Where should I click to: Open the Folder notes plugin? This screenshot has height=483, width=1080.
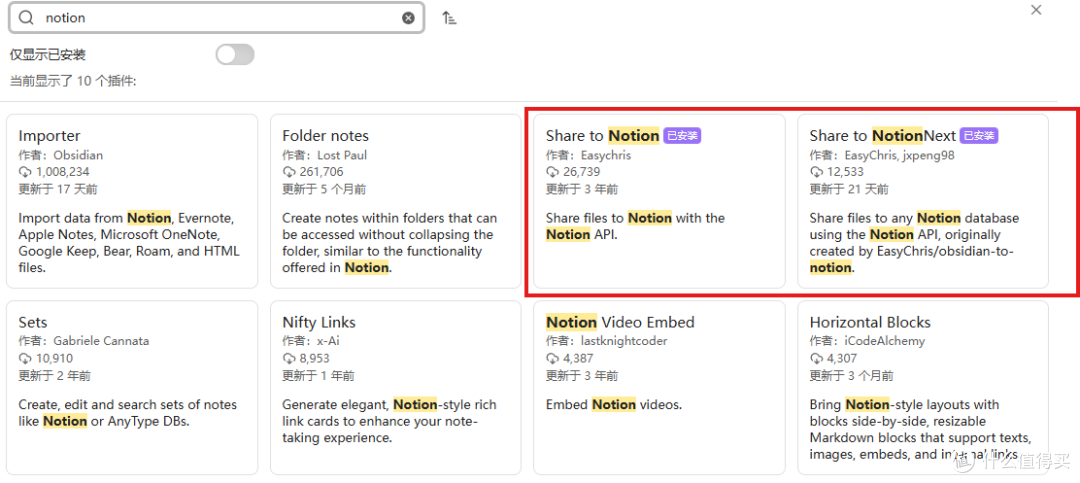(396, 201)
